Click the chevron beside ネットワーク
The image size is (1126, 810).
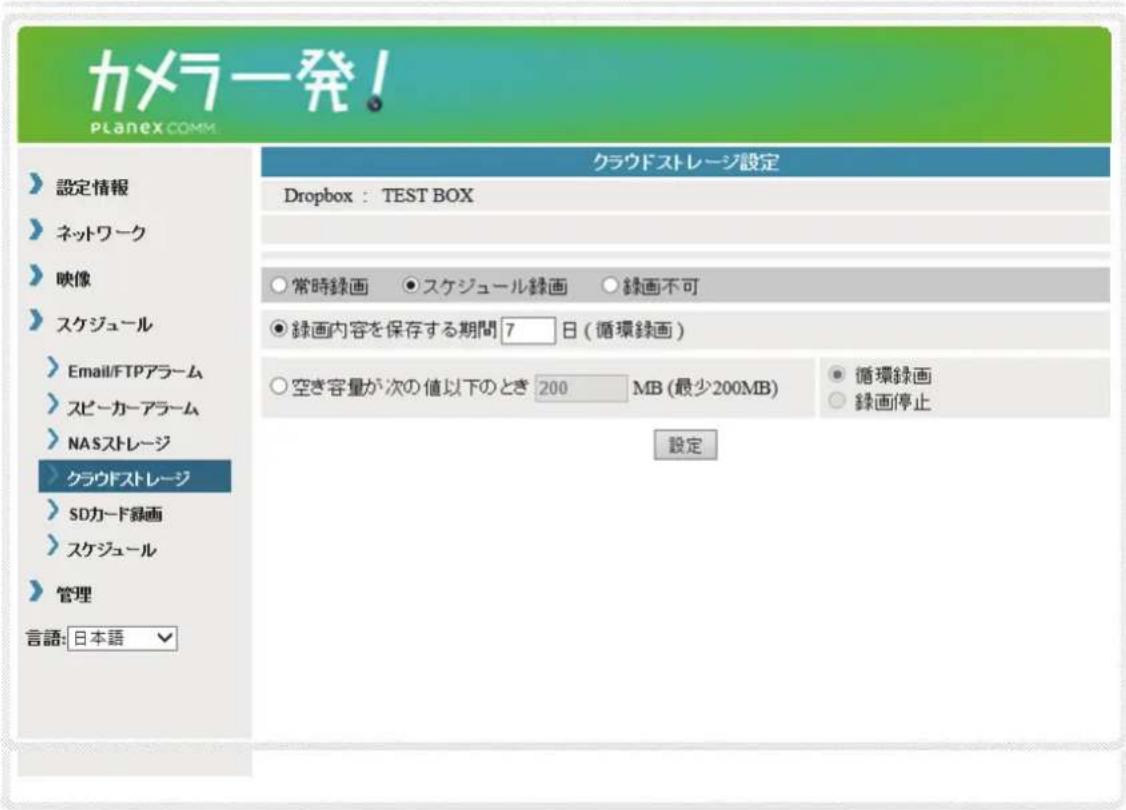[x=36, y=230]
